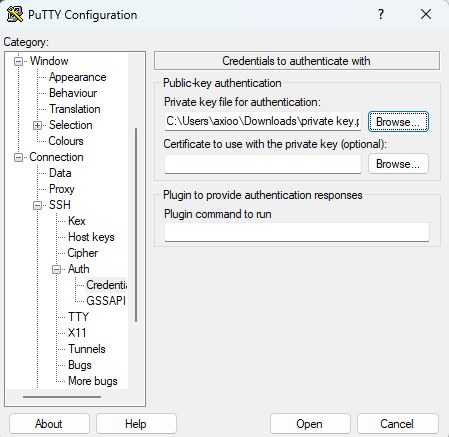Click Open to start the session

tap(310, 424)
